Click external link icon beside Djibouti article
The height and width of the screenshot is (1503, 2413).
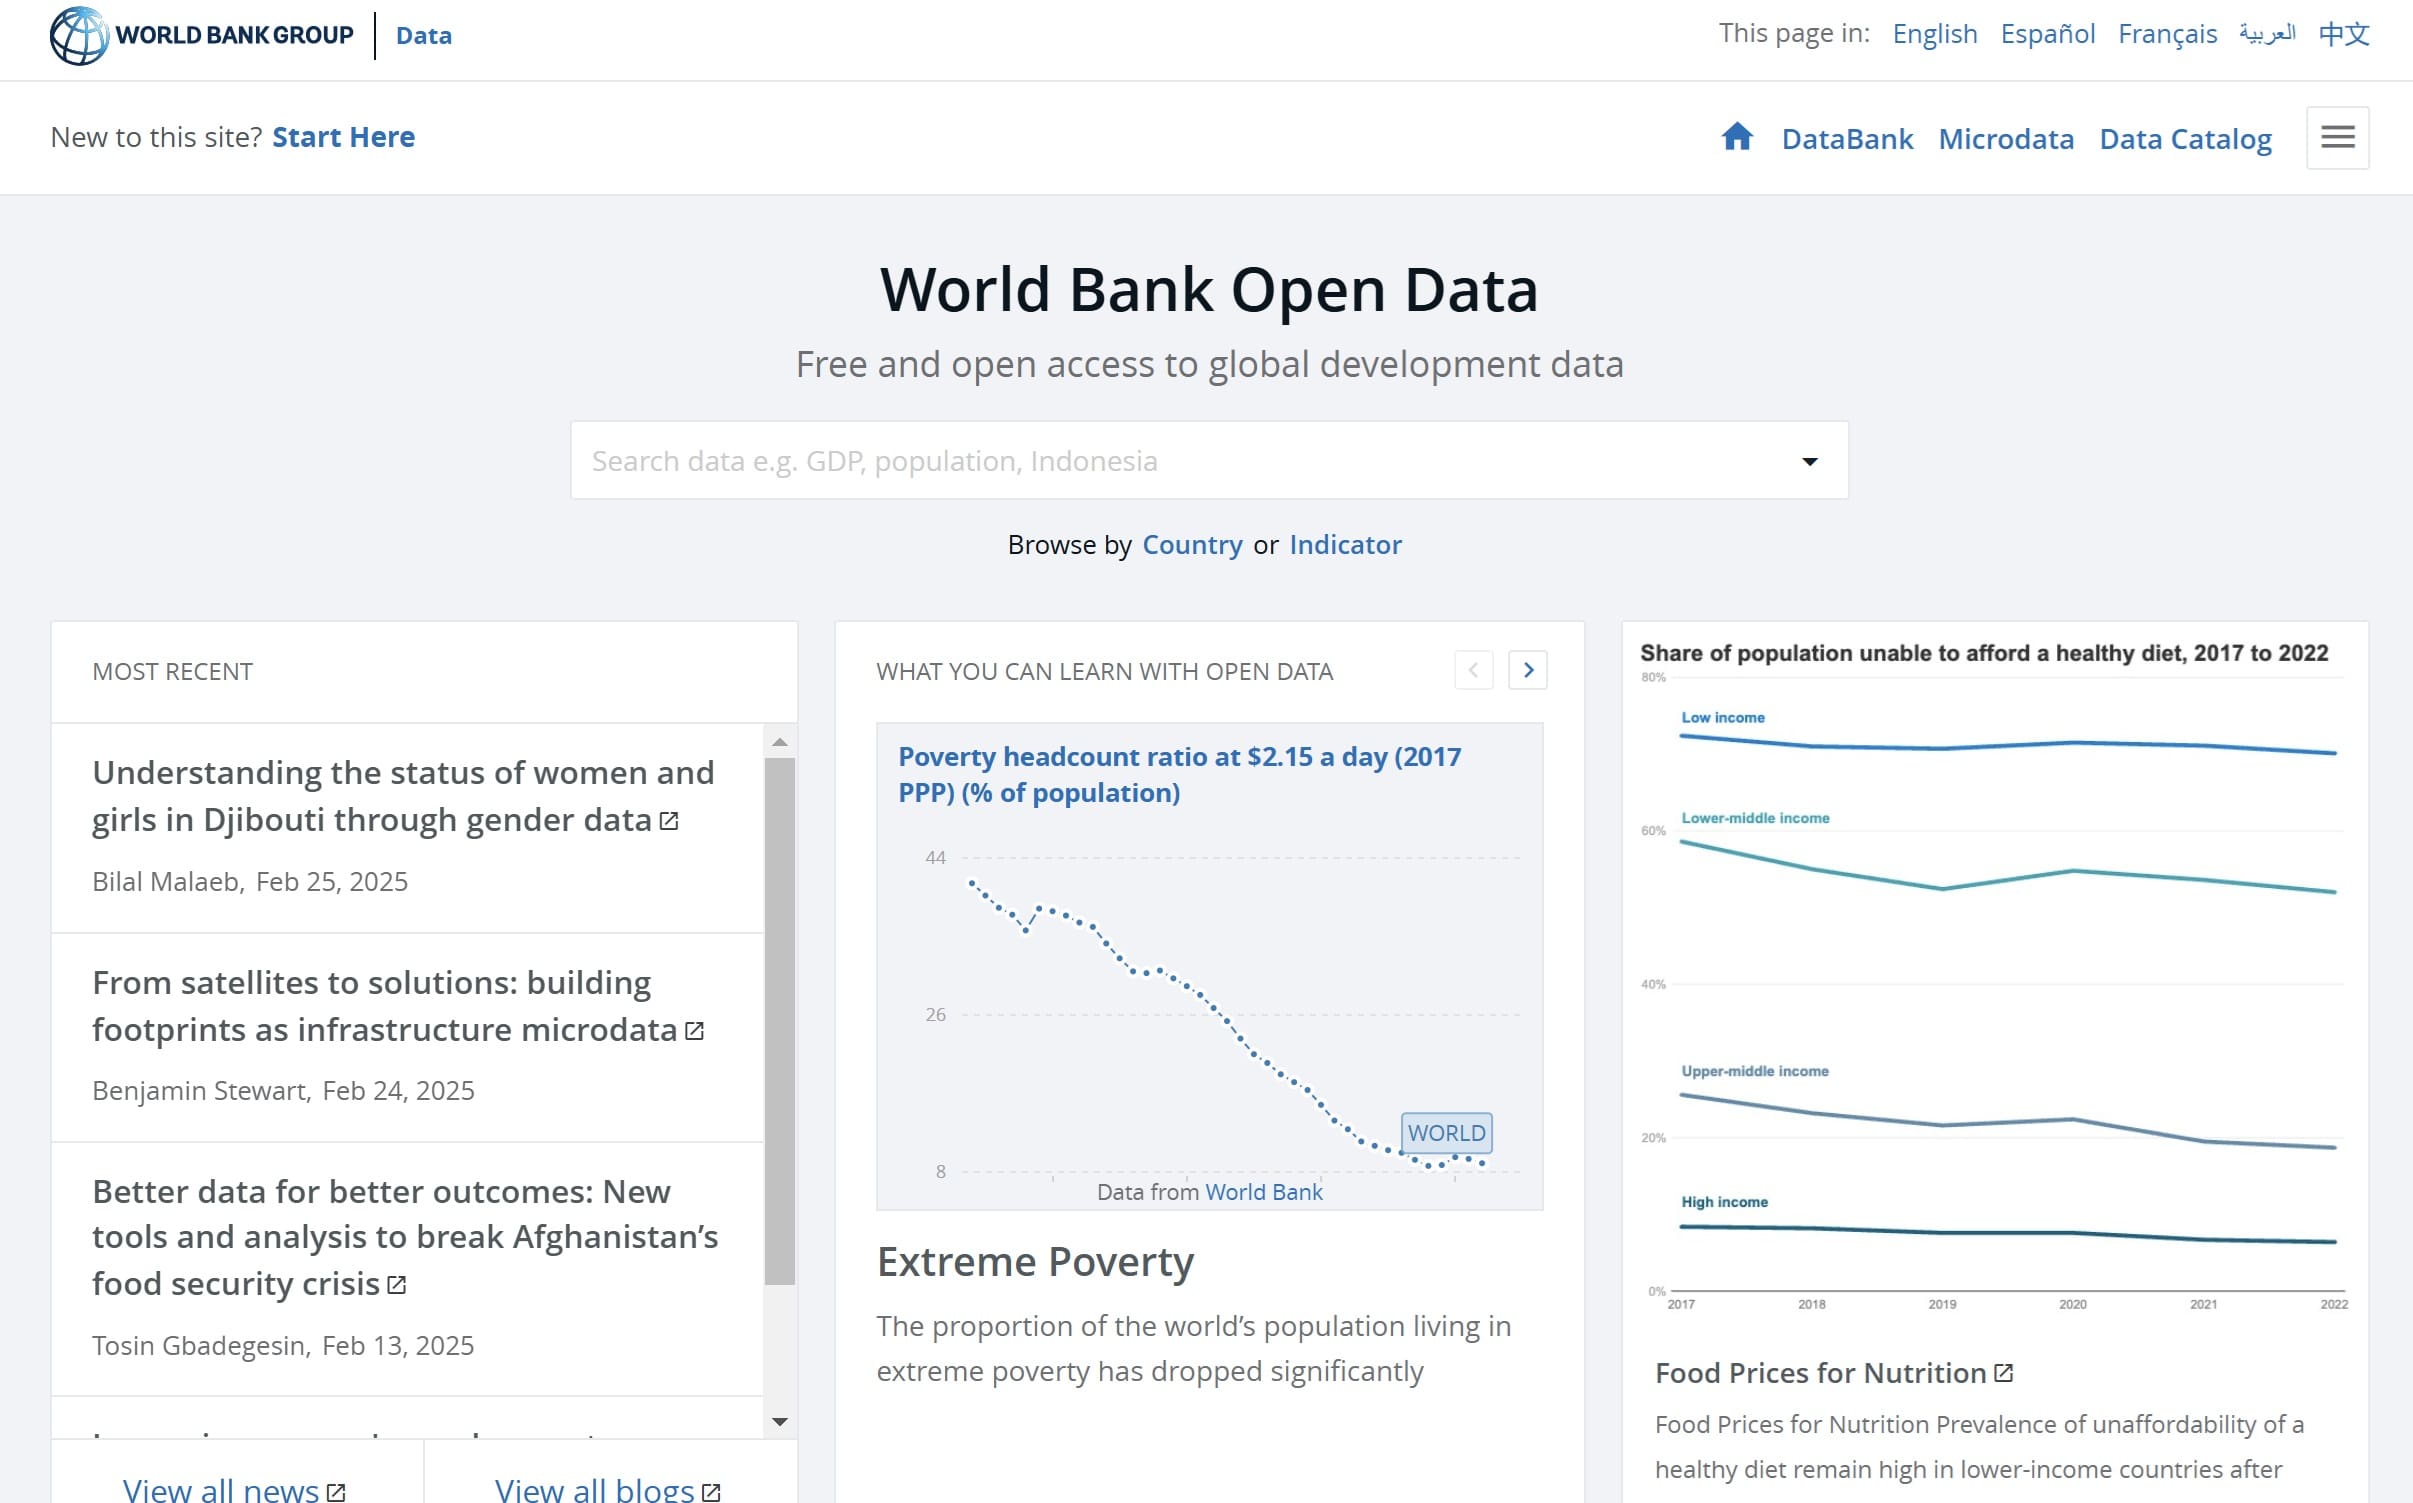(669, 821)
